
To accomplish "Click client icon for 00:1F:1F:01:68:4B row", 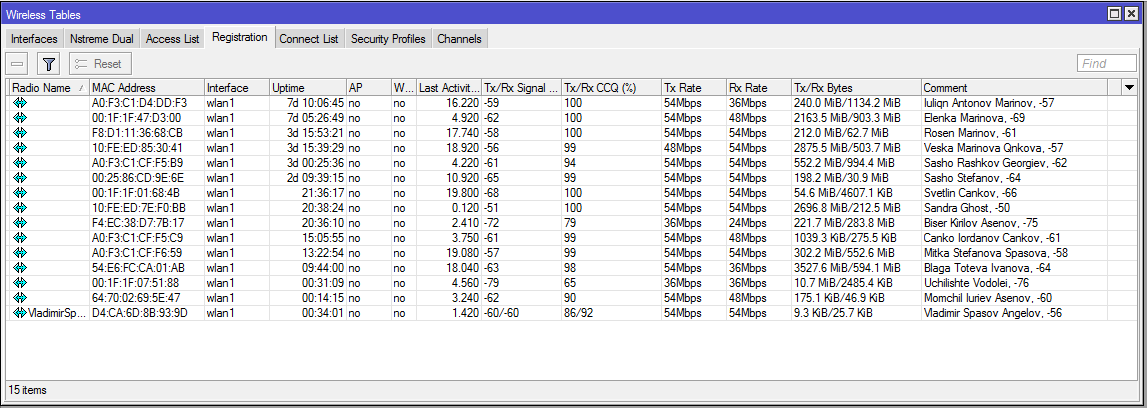I will tap(19, 192).
